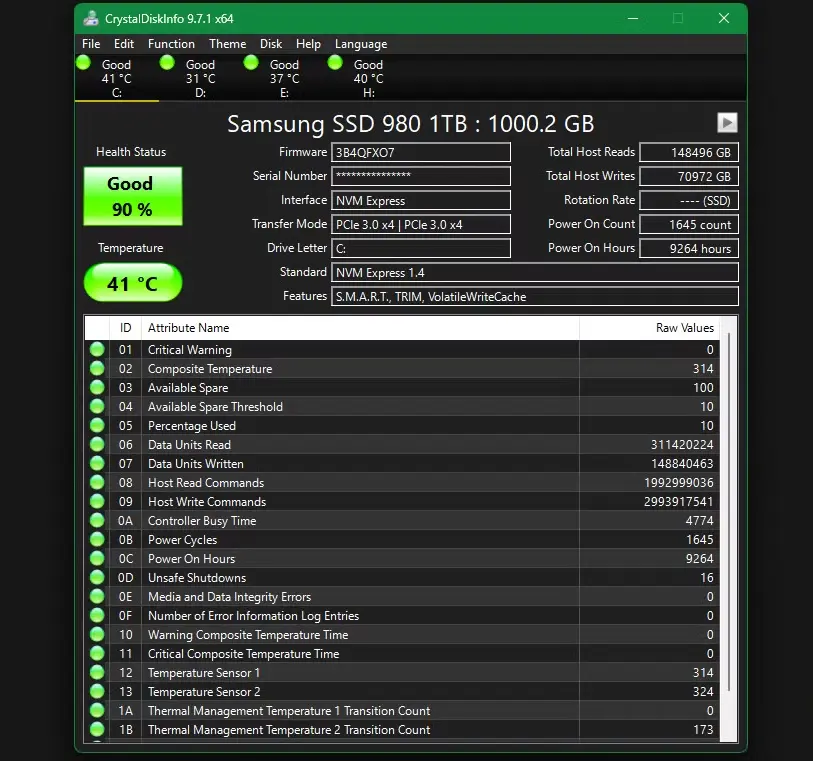Click the Good 90 % health status button
Viewport: 813px width, 761px height.
pyautogui.click(x=132, y=196)
